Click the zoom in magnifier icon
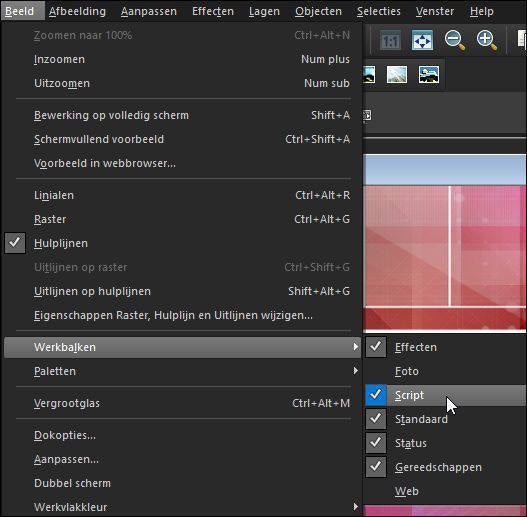Image resolution: width=527 pixels, height=517 pixels. click(487, 40)
